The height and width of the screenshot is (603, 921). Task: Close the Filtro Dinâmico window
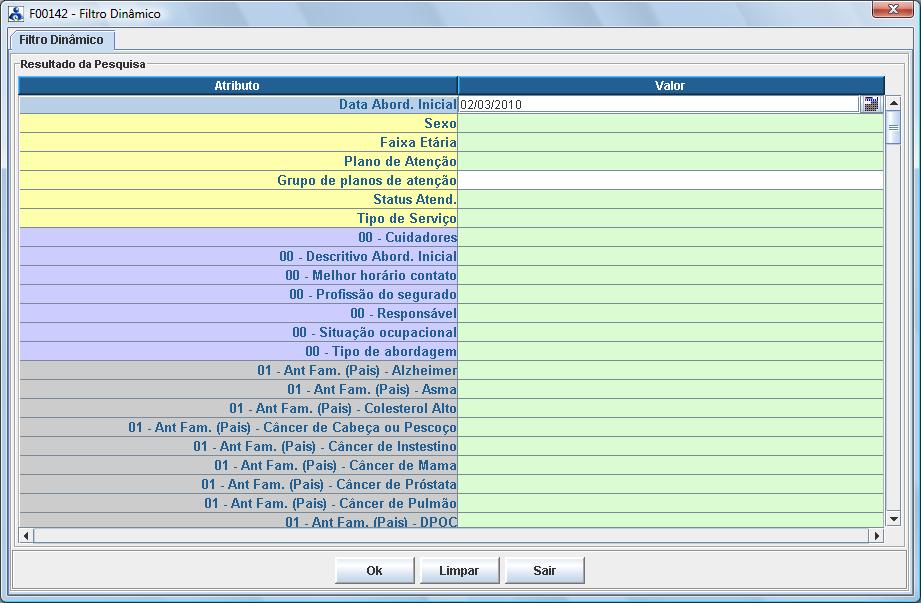(885, 10)
